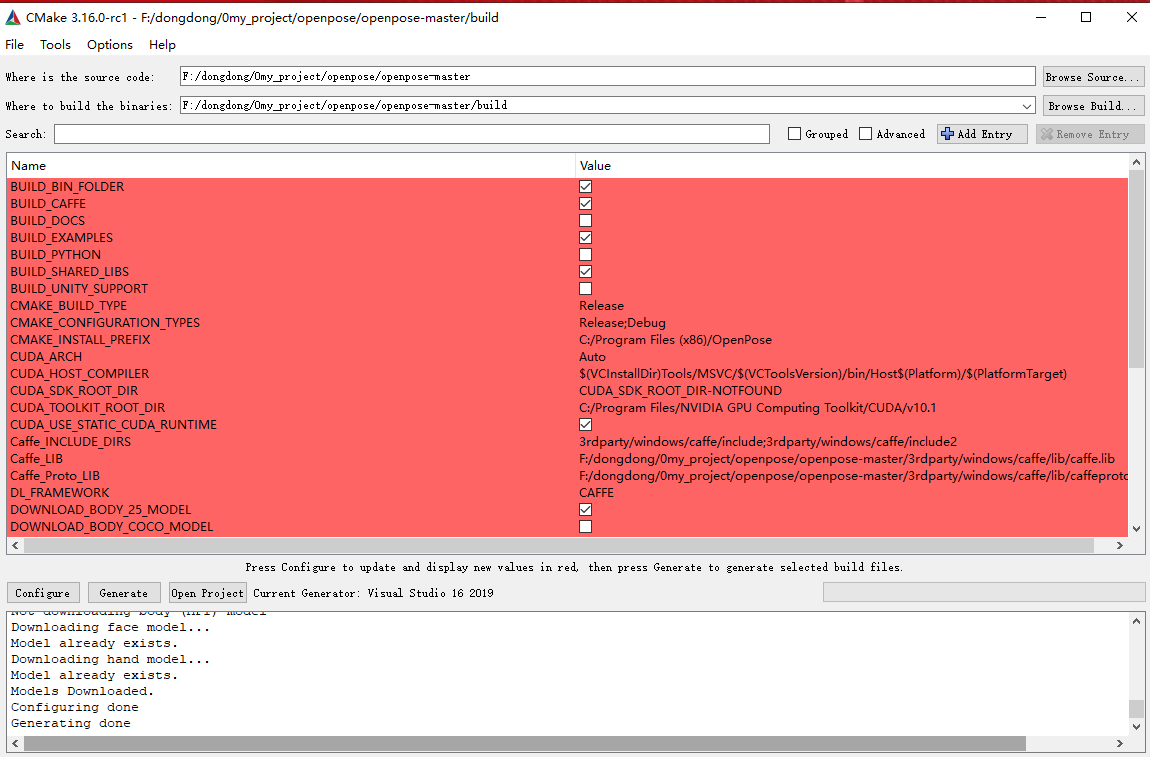1150x757 pixels.
Task: Click the CUDA v10.1 toolkit path value
Action: [x=758, y=408]
